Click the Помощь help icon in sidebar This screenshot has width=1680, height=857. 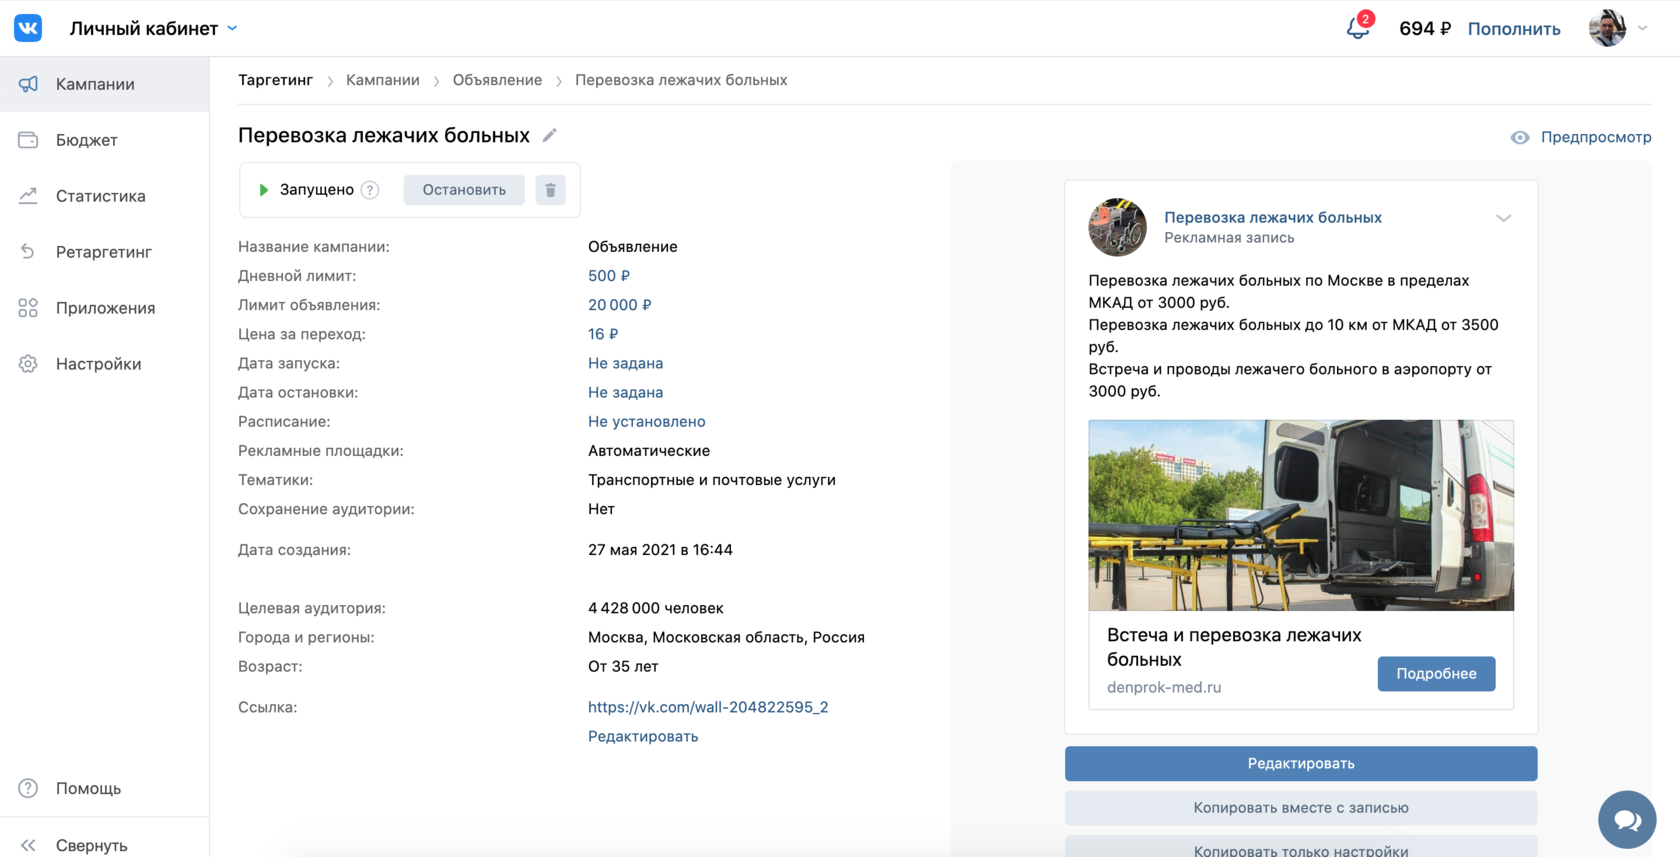pos(28,788)
